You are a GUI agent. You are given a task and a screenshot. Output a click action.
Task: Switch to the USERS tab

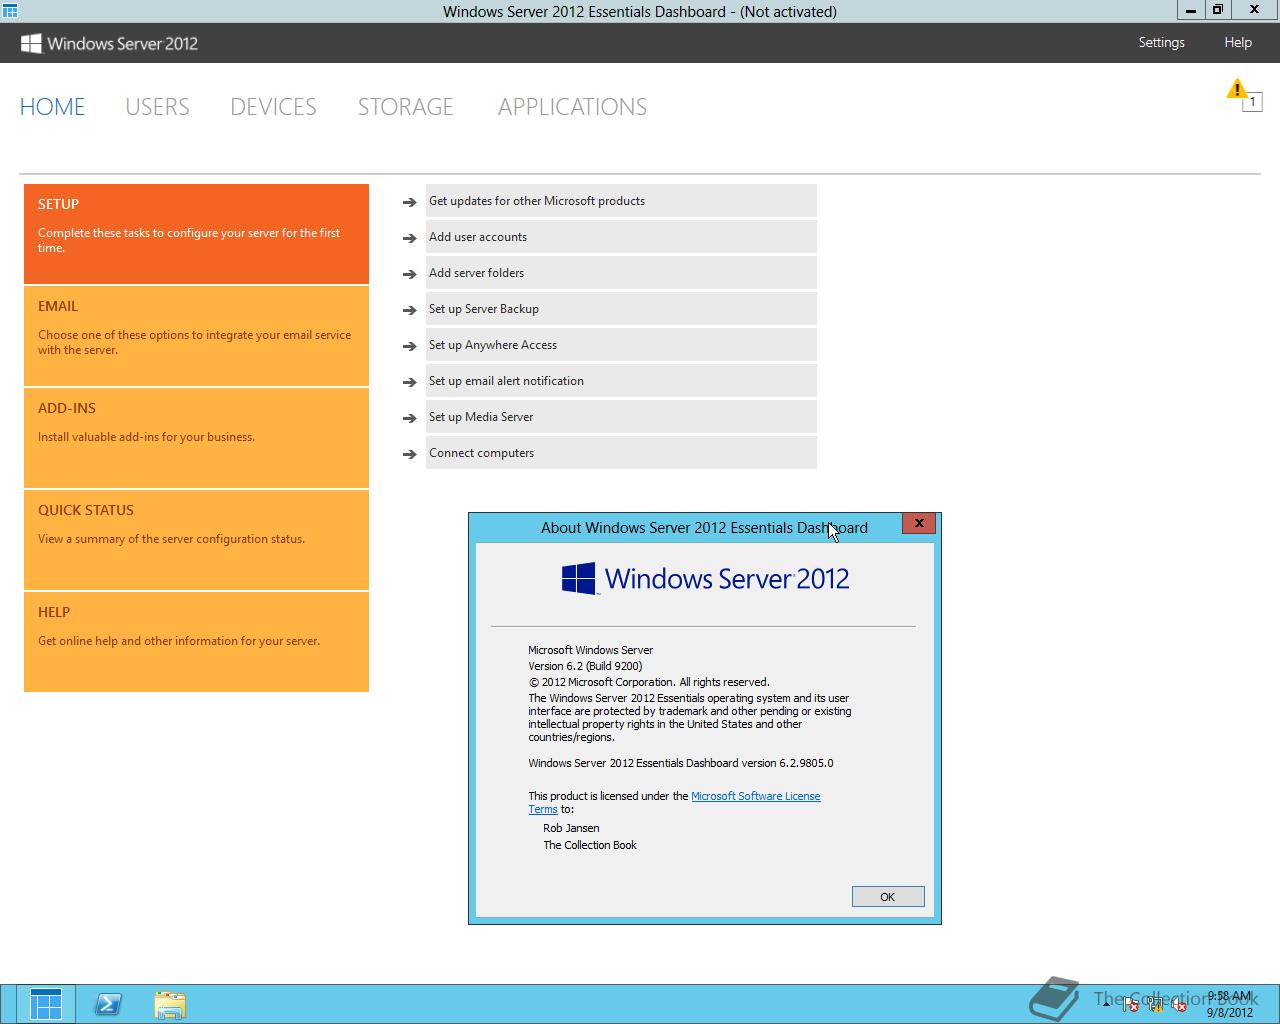click(x=157, y=107)
